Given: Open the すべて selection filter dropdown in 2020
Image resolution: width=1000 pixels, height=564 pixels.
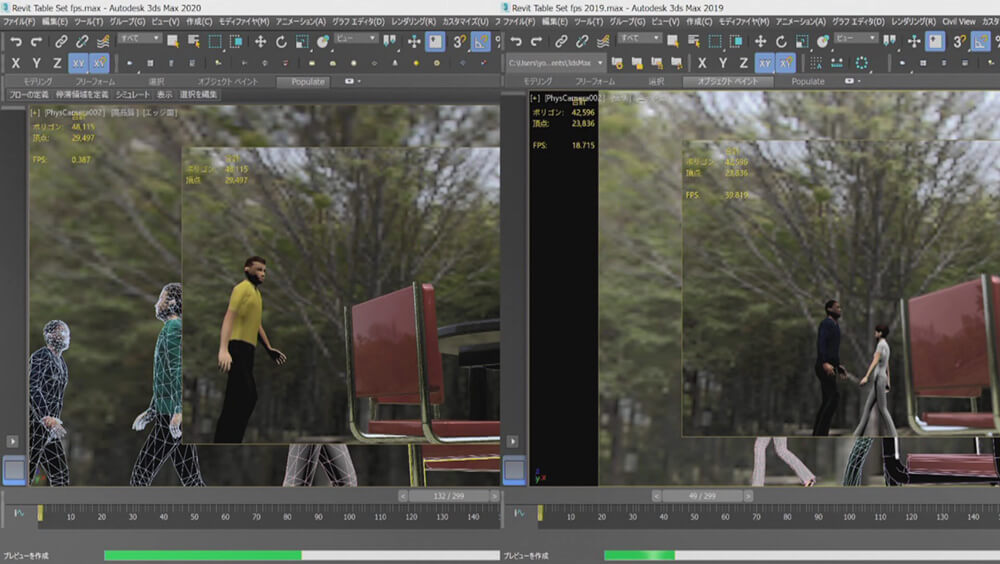Looking at the screenshot, I should point(140,38).
